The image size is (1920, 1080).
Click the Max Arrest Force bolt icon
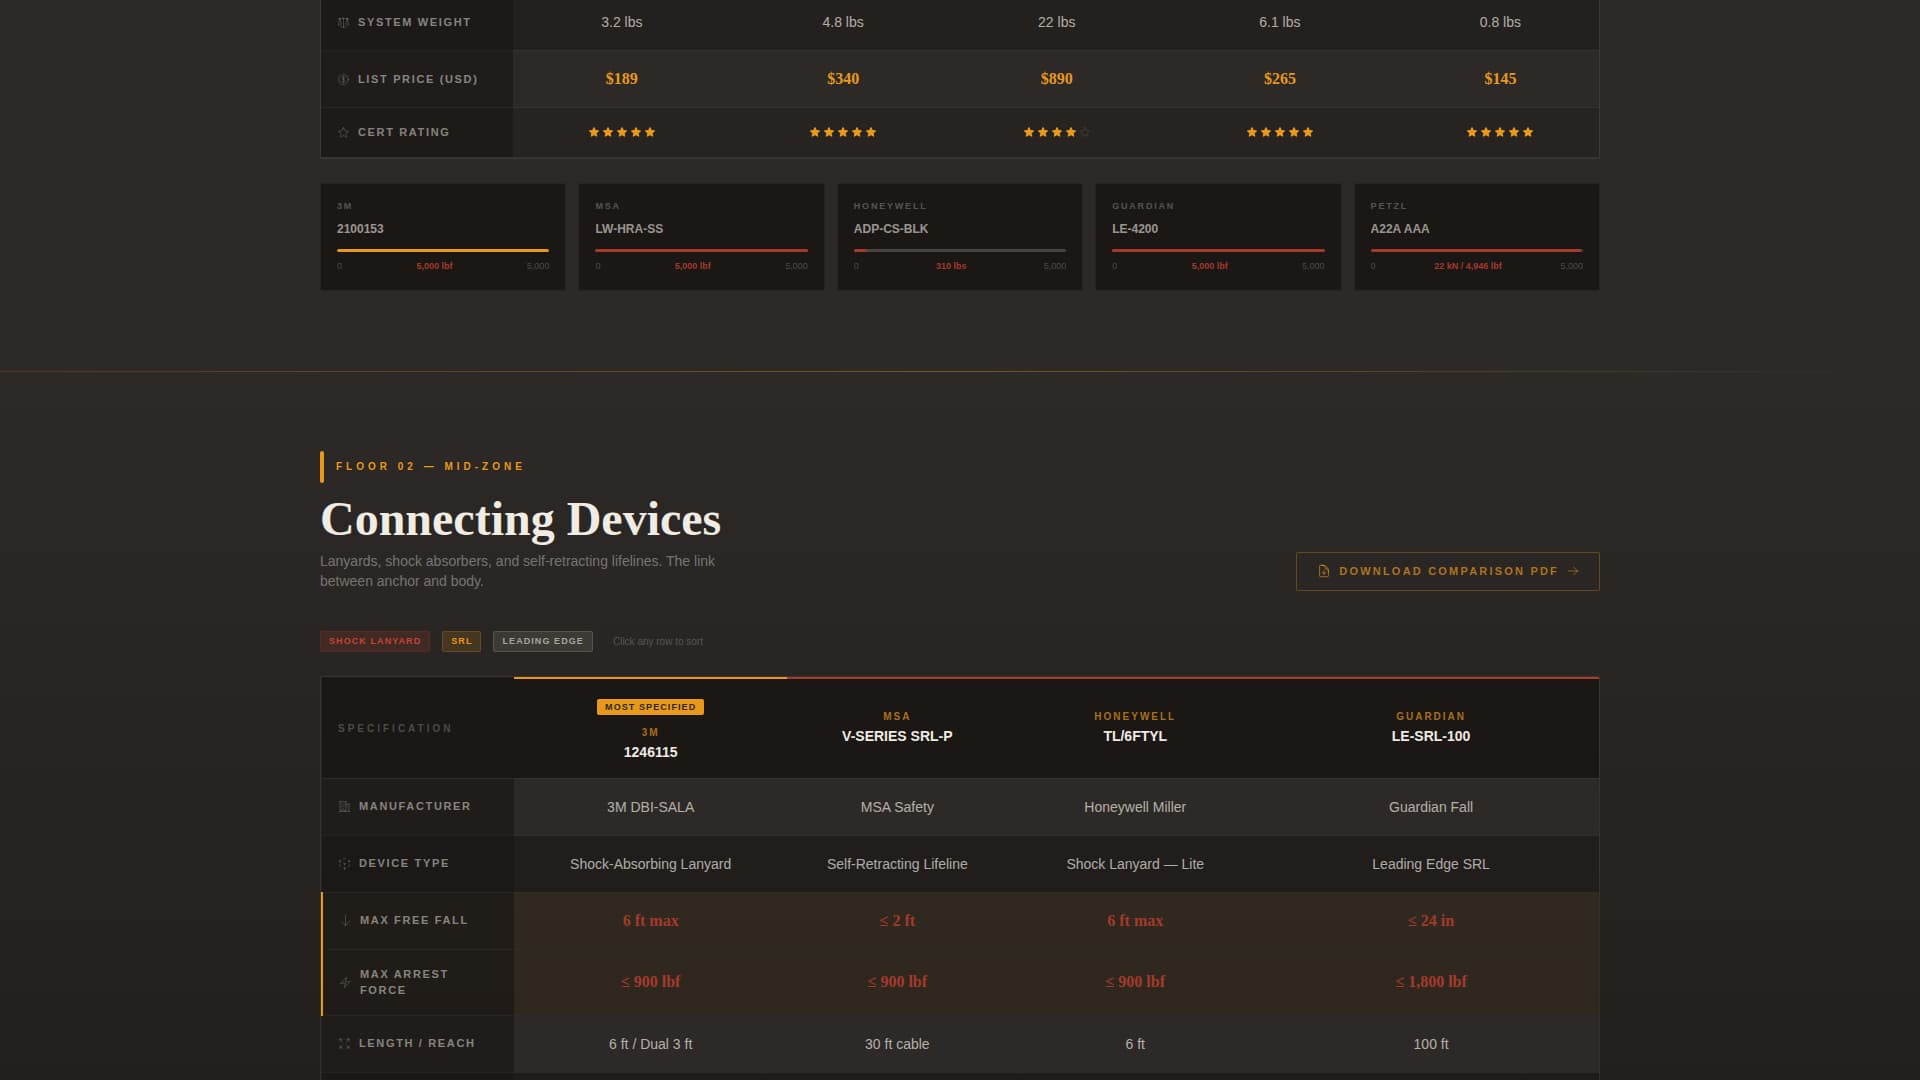click(344, 981)
